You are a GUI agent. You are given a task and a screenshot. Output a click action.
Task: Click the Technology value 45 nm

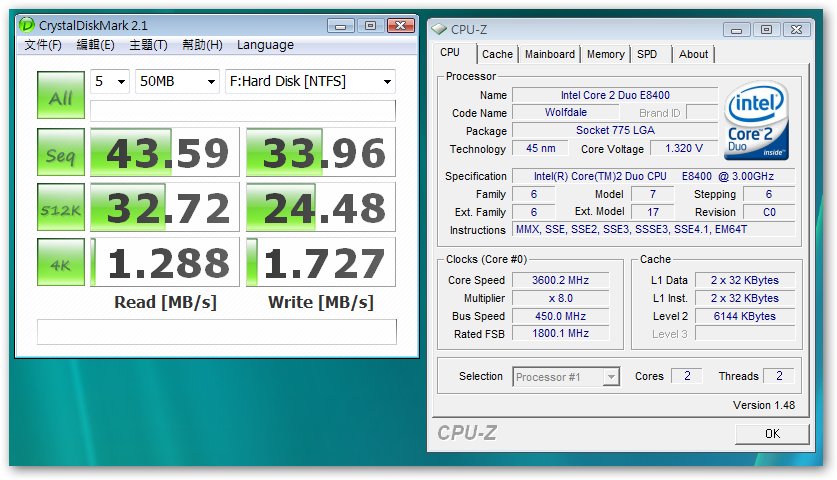[540, 148]
